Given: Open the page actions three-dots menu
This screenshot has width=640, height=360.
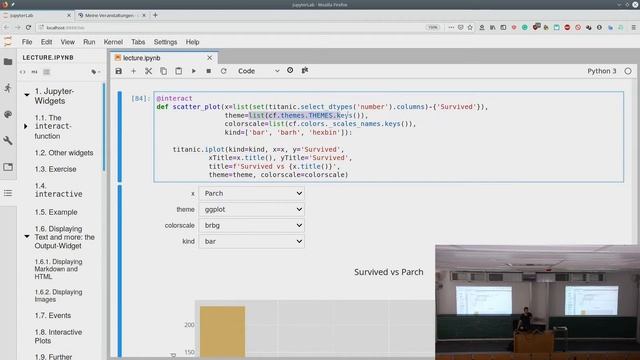Looking at the screenshot, I should click(x=451, y=27).
